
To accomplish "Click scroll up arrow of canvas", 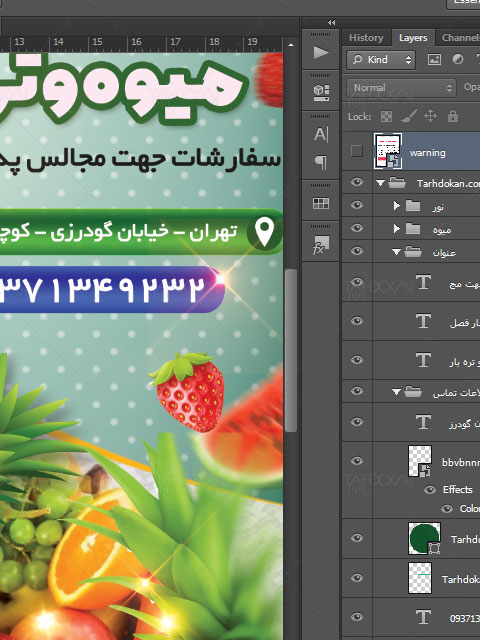I will tap(291, 45).
